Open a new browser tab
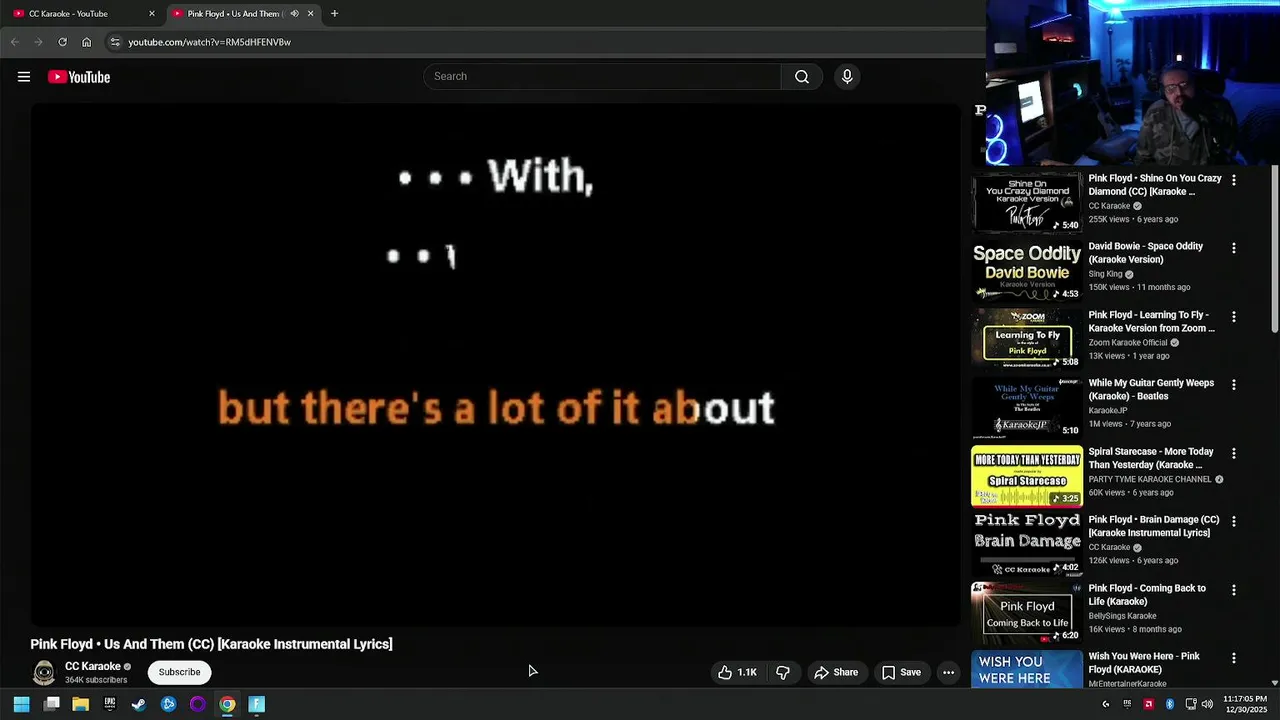This screenshot has height=720, width=1280. 334,14
